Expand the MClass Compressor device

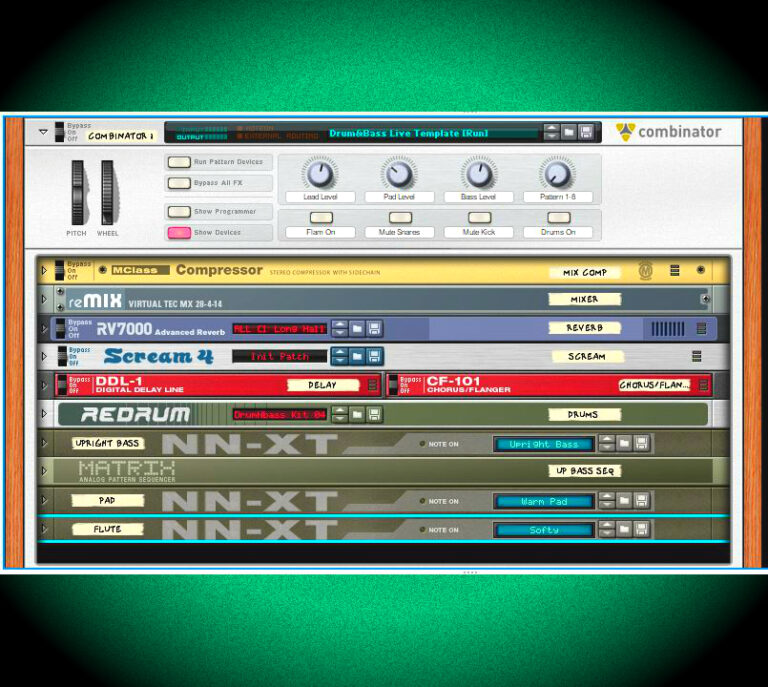(44, 270)
